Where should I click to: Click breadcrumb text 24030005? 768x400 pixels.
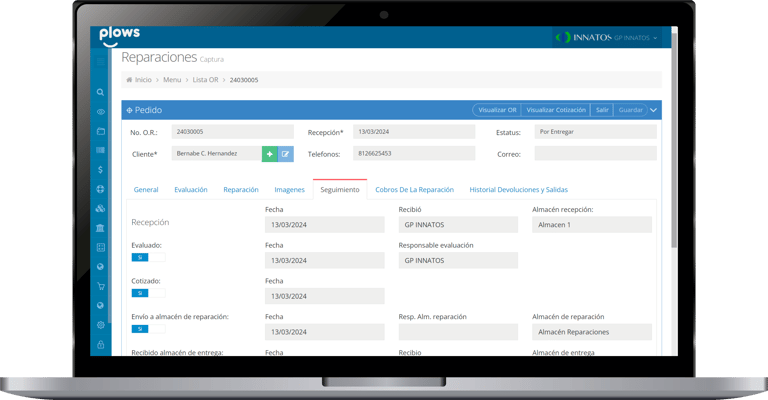[x=244, y=80]
